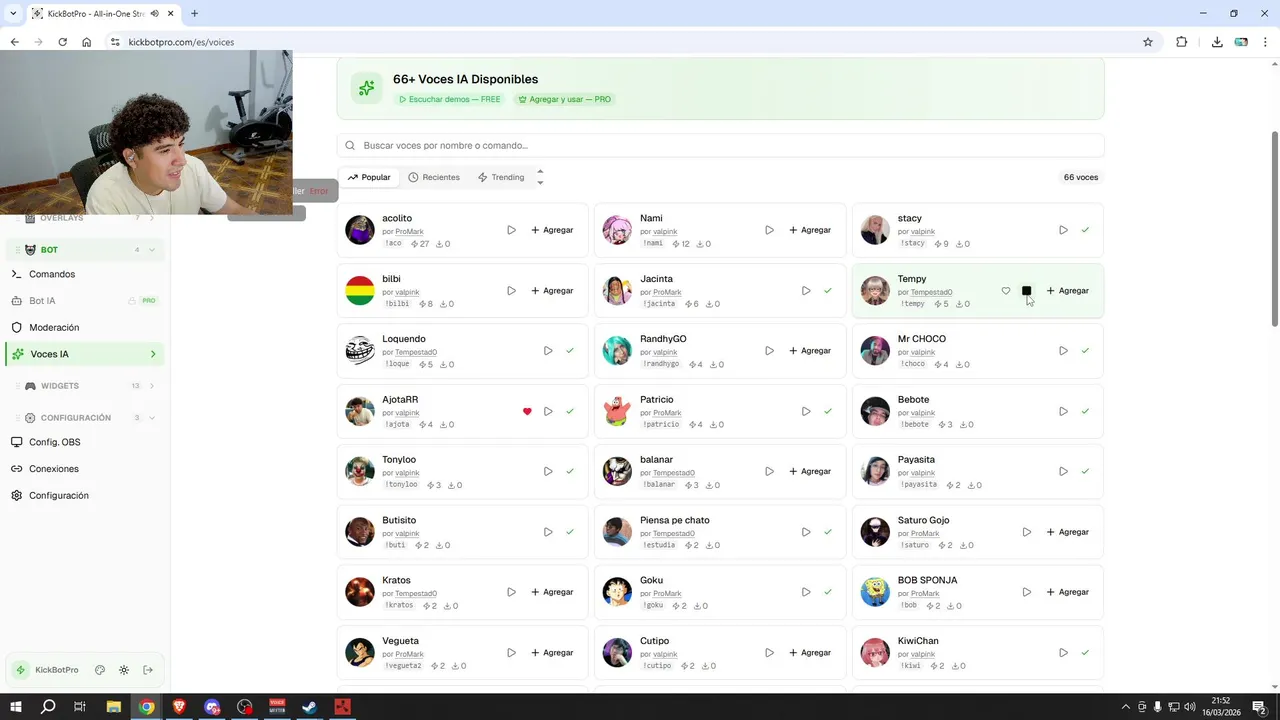Image resolution: width=1280 pixels, height=720 pixels.
Task: Switch to the Trending tab
Action: pos(501,177)
